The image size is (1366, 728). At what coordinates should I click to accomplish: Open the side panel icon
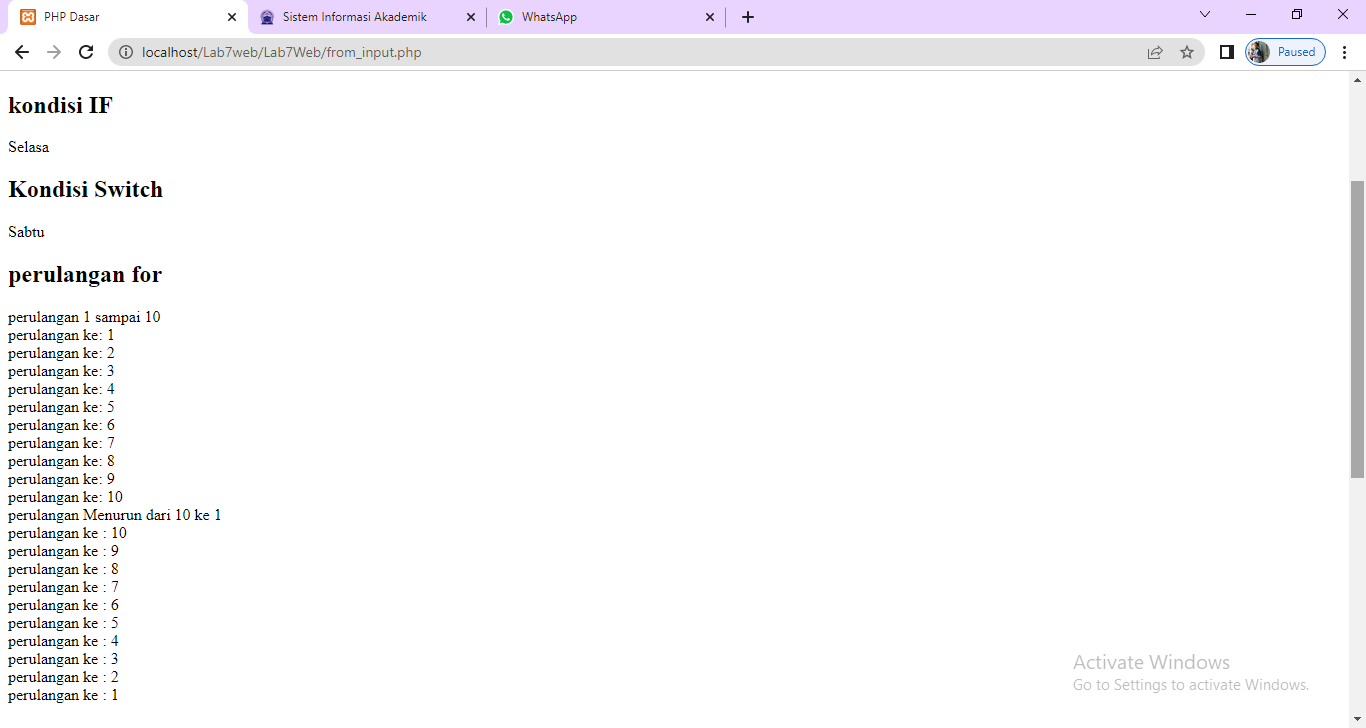1226,51
